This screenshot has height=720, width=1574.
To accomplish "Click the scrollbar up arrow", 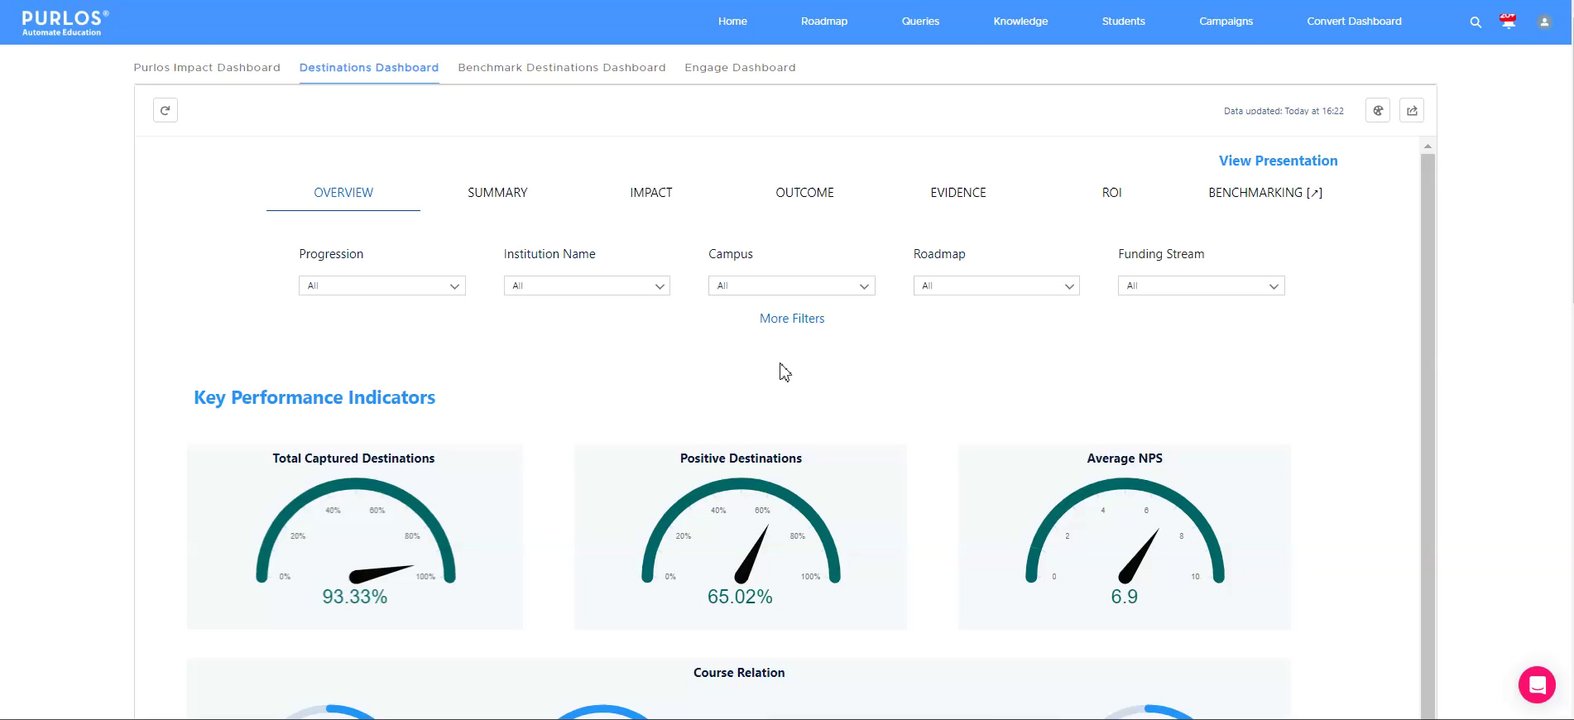I will (x=1428, y=147).
